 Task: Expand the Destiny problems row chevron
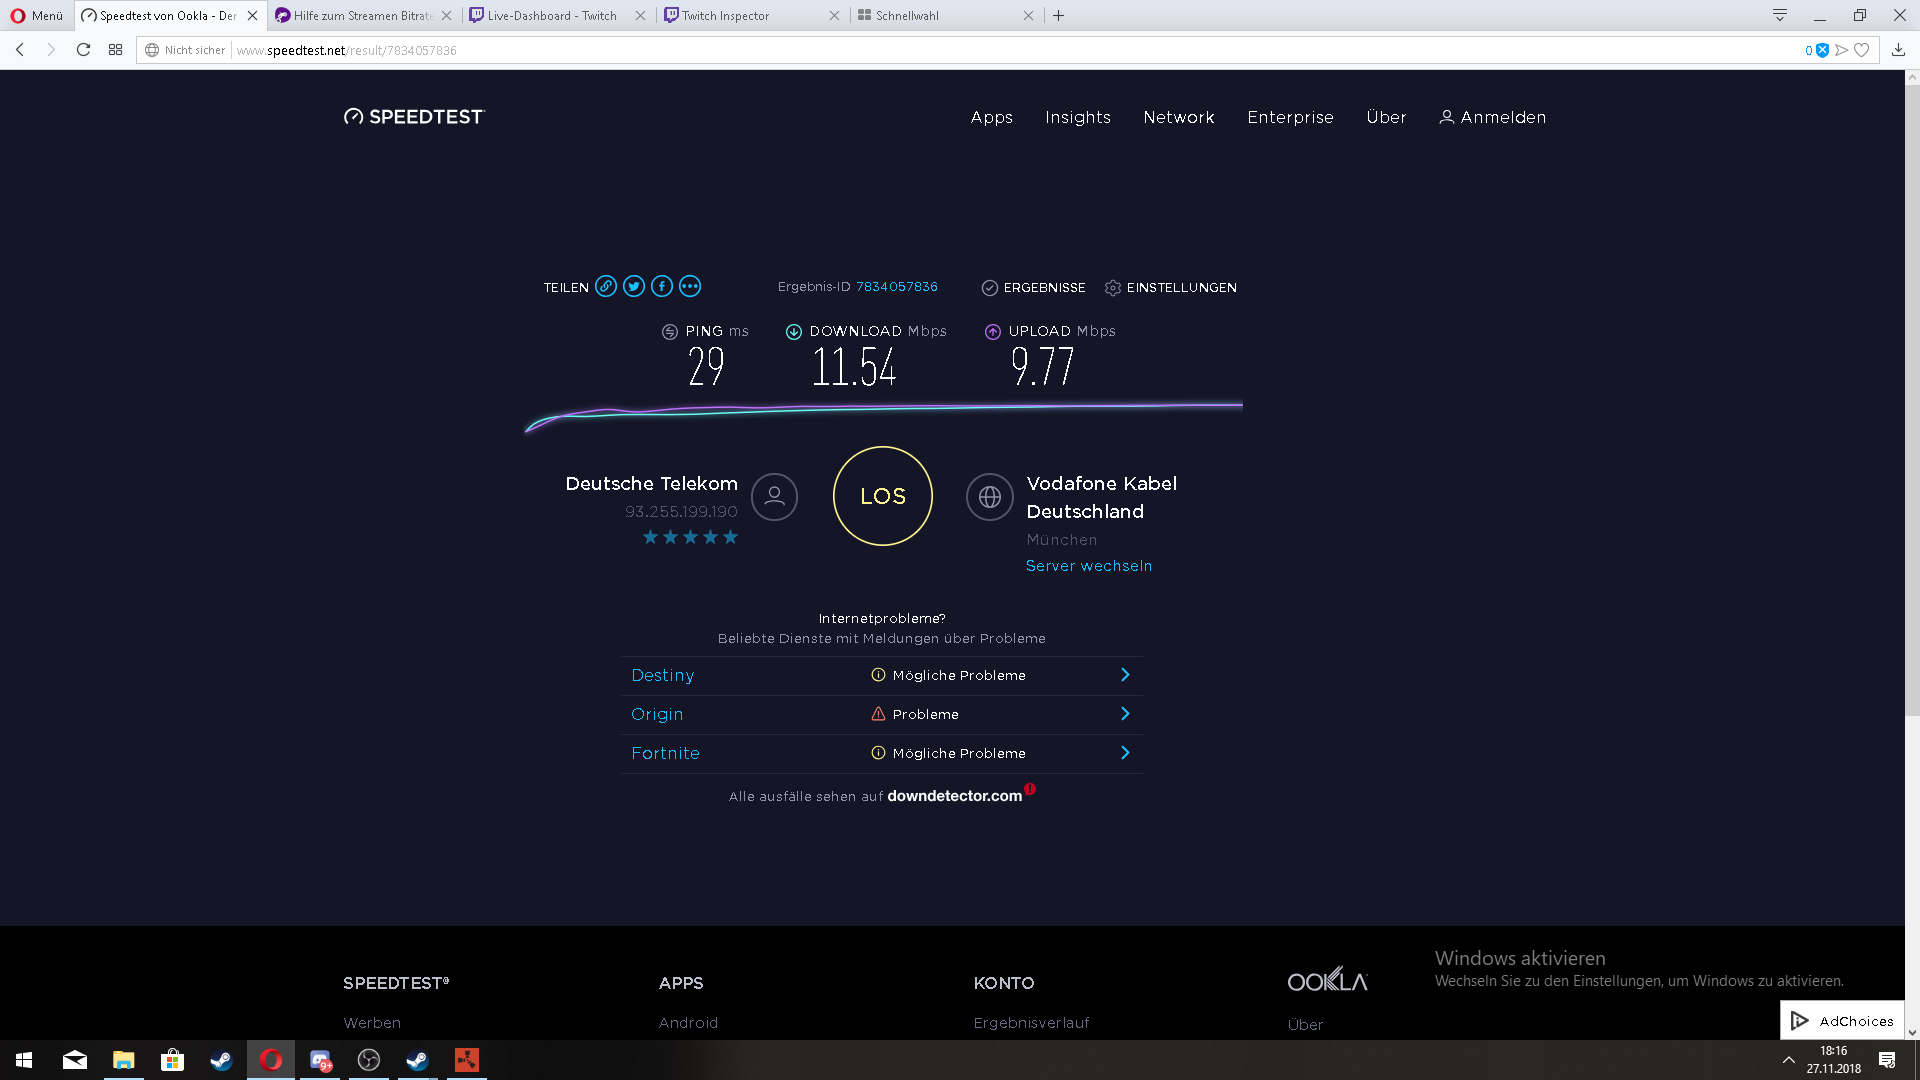point(1125,675)
